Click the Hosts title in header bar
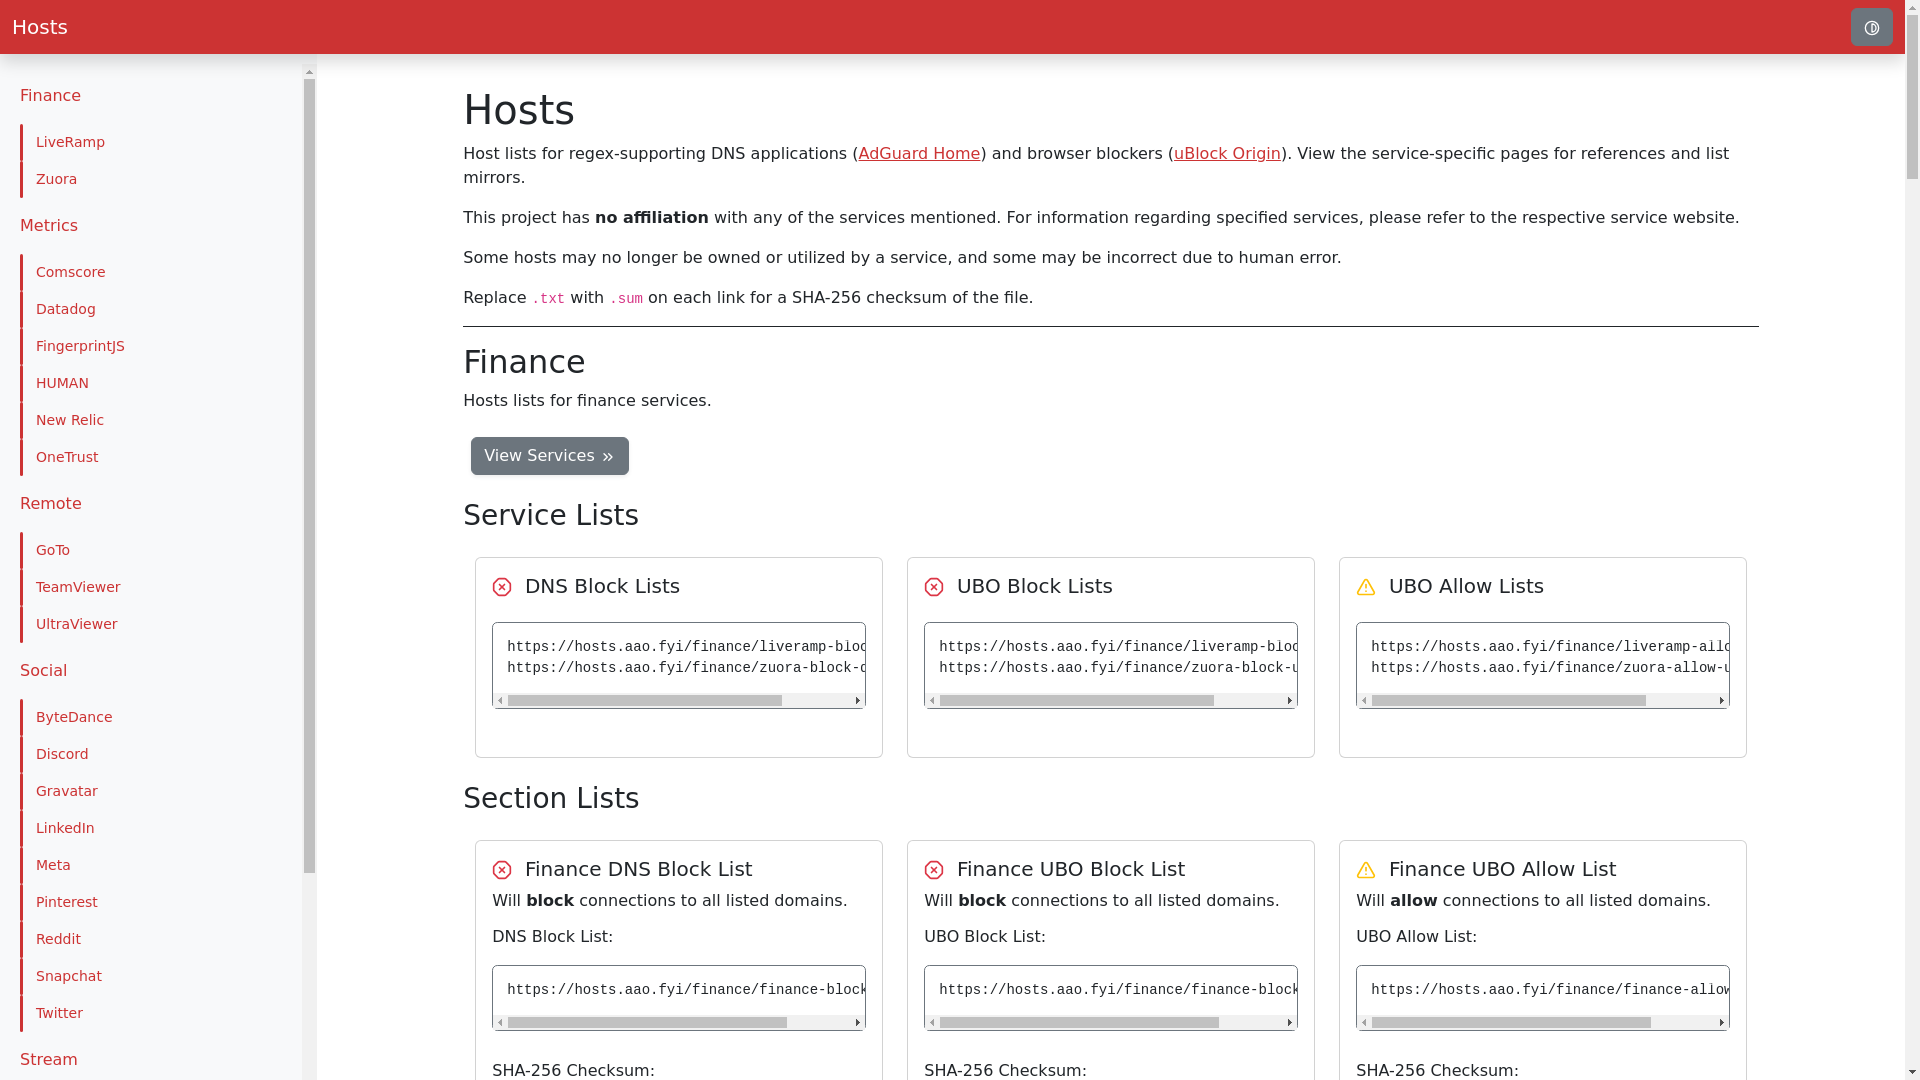 40,27
